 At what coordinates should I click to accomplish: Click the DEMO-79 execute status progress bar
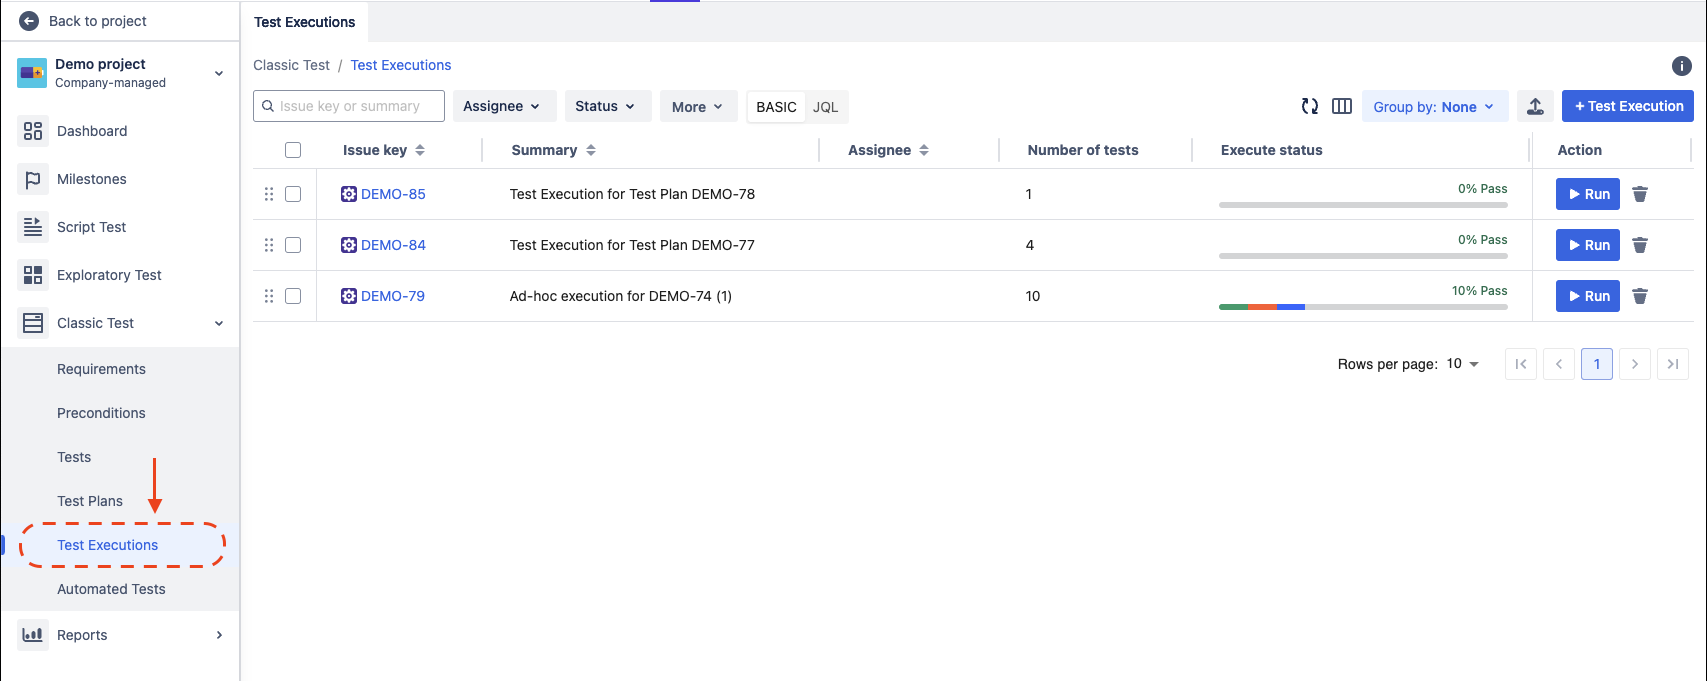pos(1362,307)
